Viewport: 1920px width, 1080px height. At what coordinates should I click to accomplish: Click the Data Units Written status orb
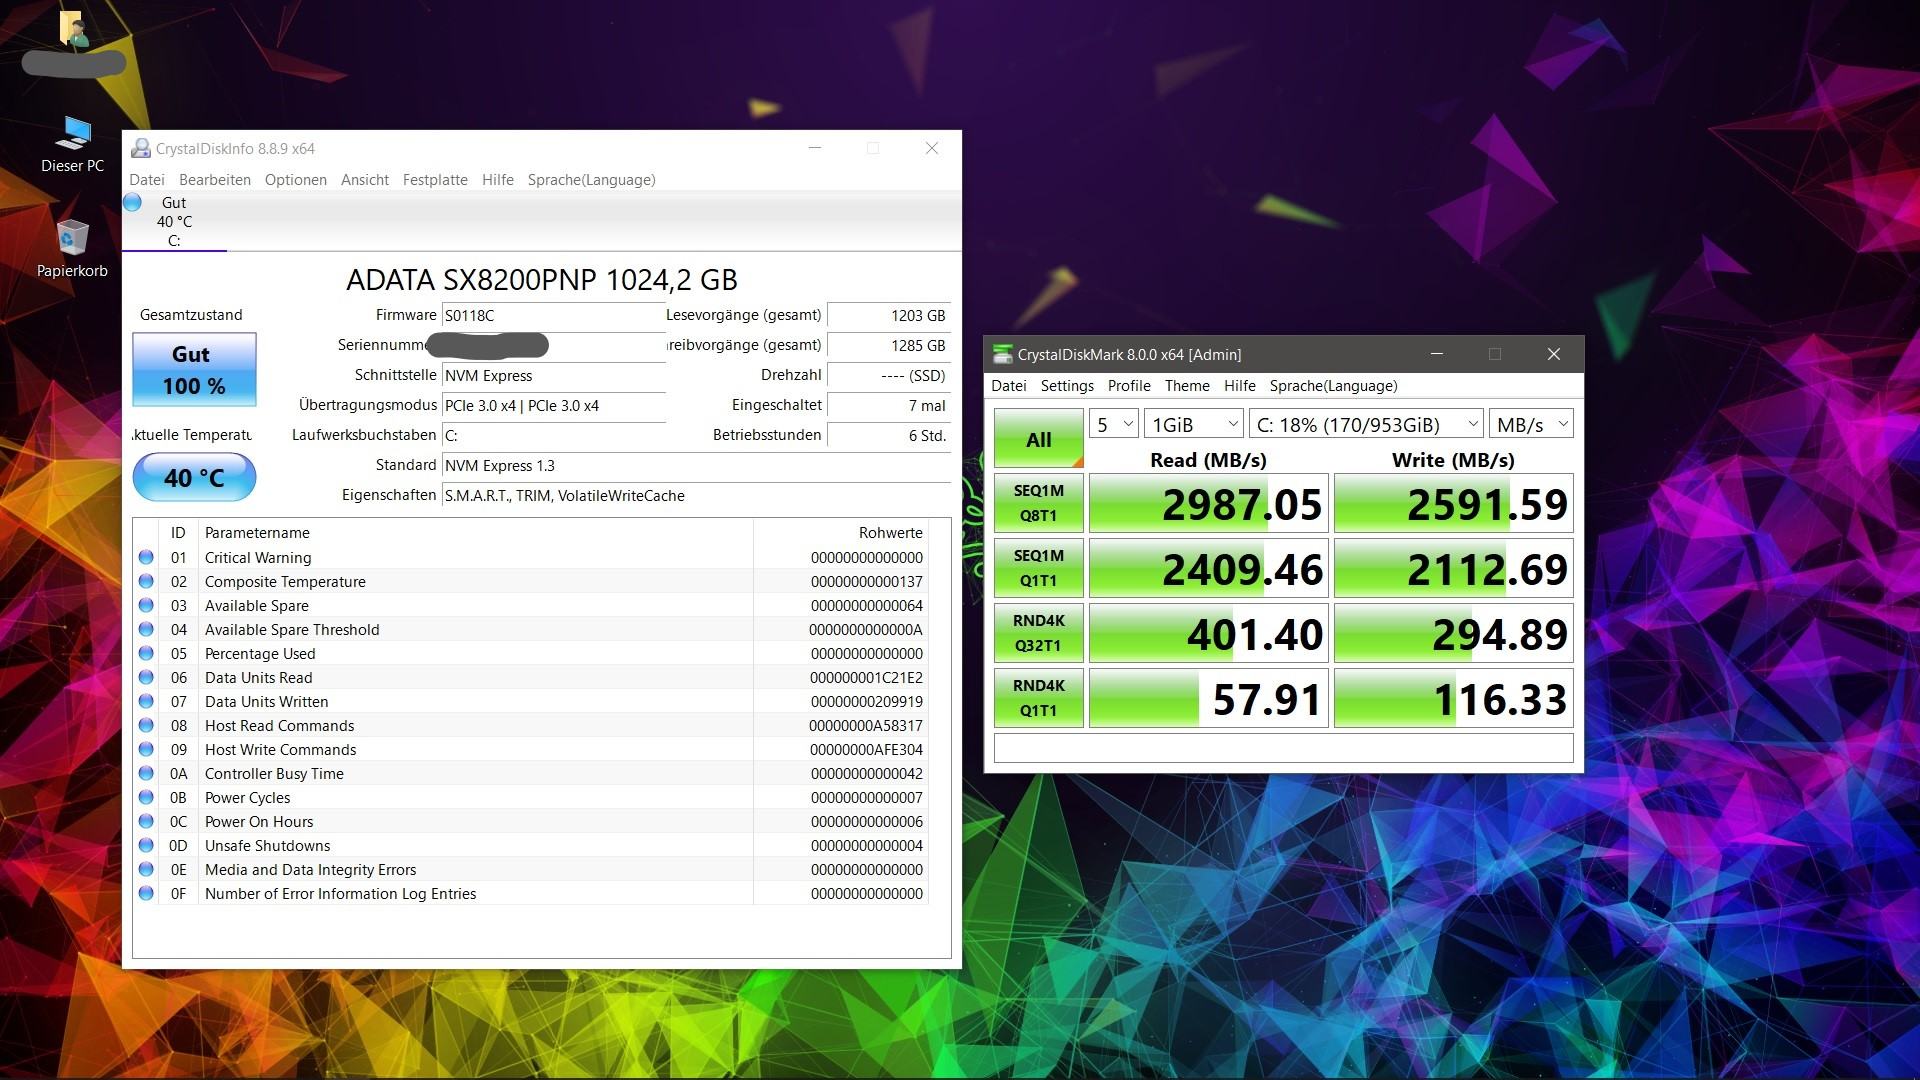146,701
